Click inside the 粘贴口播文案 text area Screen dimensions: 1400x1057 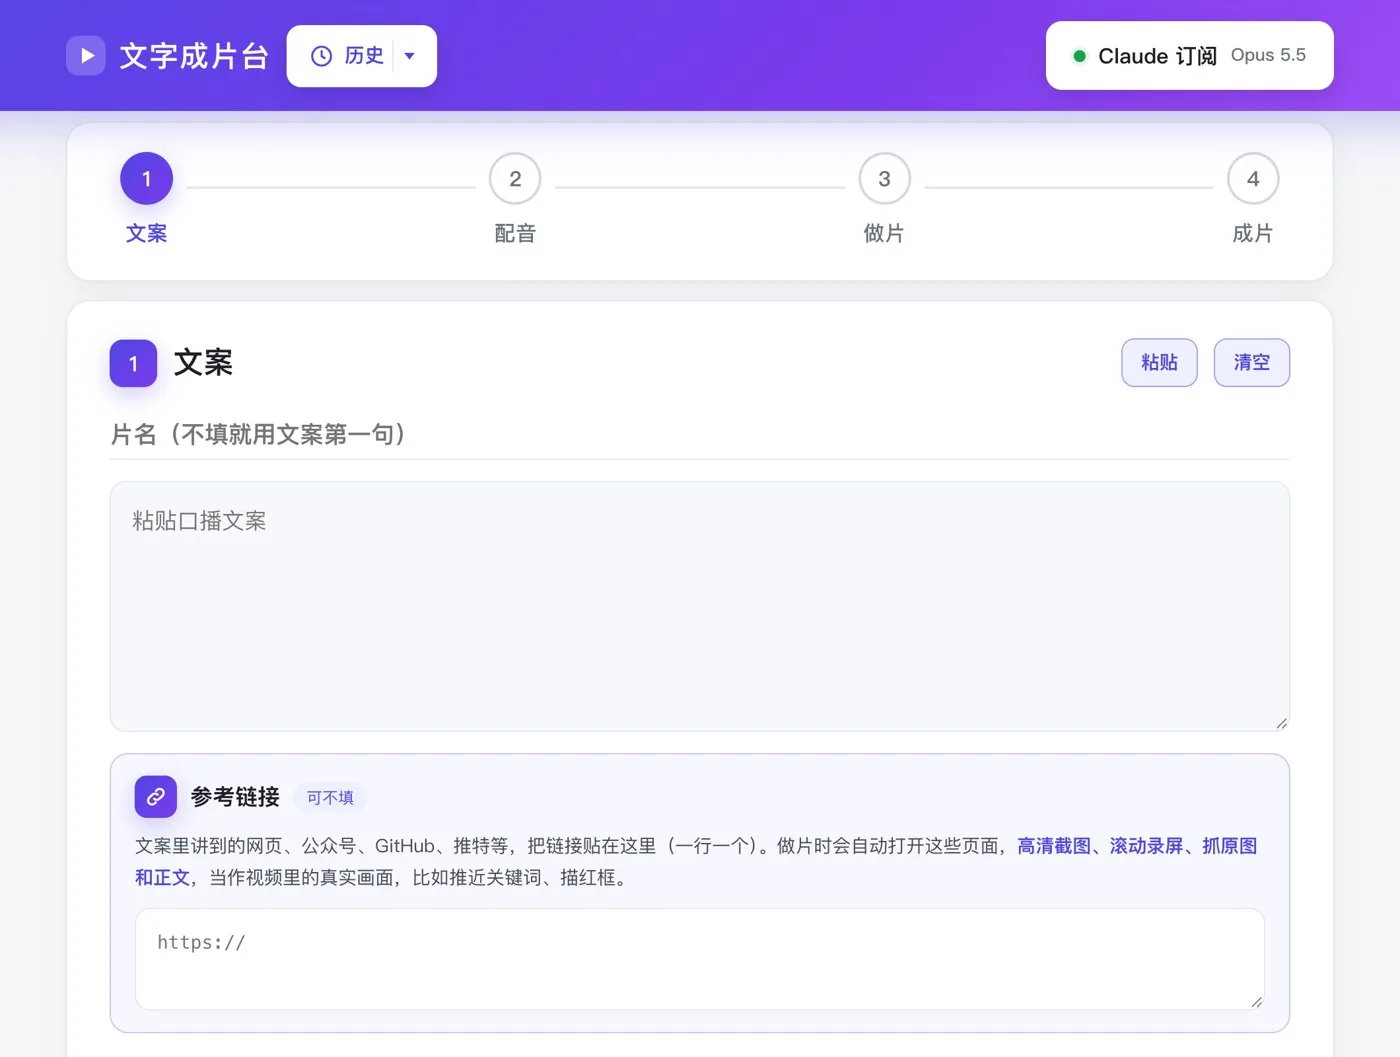pos(700,606)
